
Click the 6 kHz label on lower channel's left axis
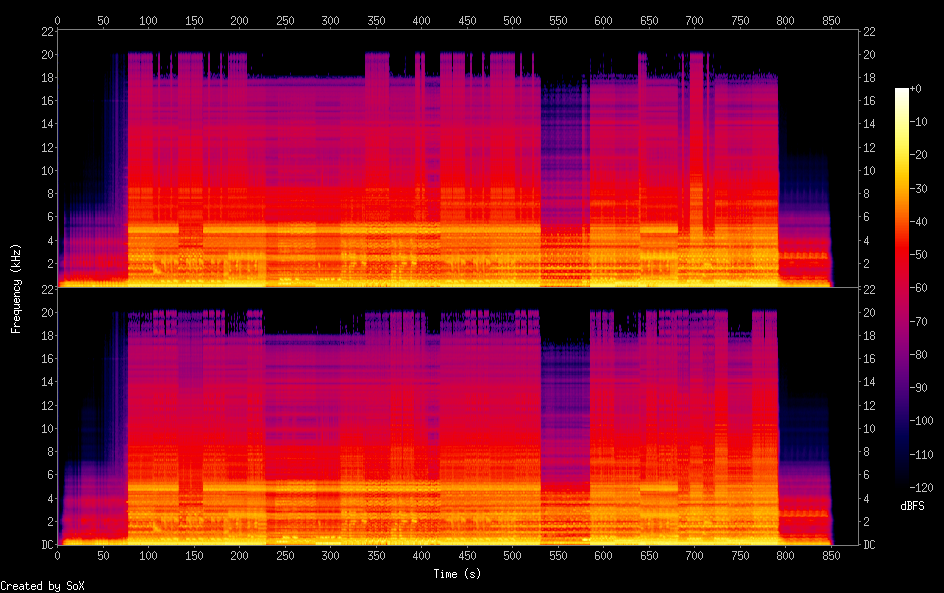[x=49, y=475]
